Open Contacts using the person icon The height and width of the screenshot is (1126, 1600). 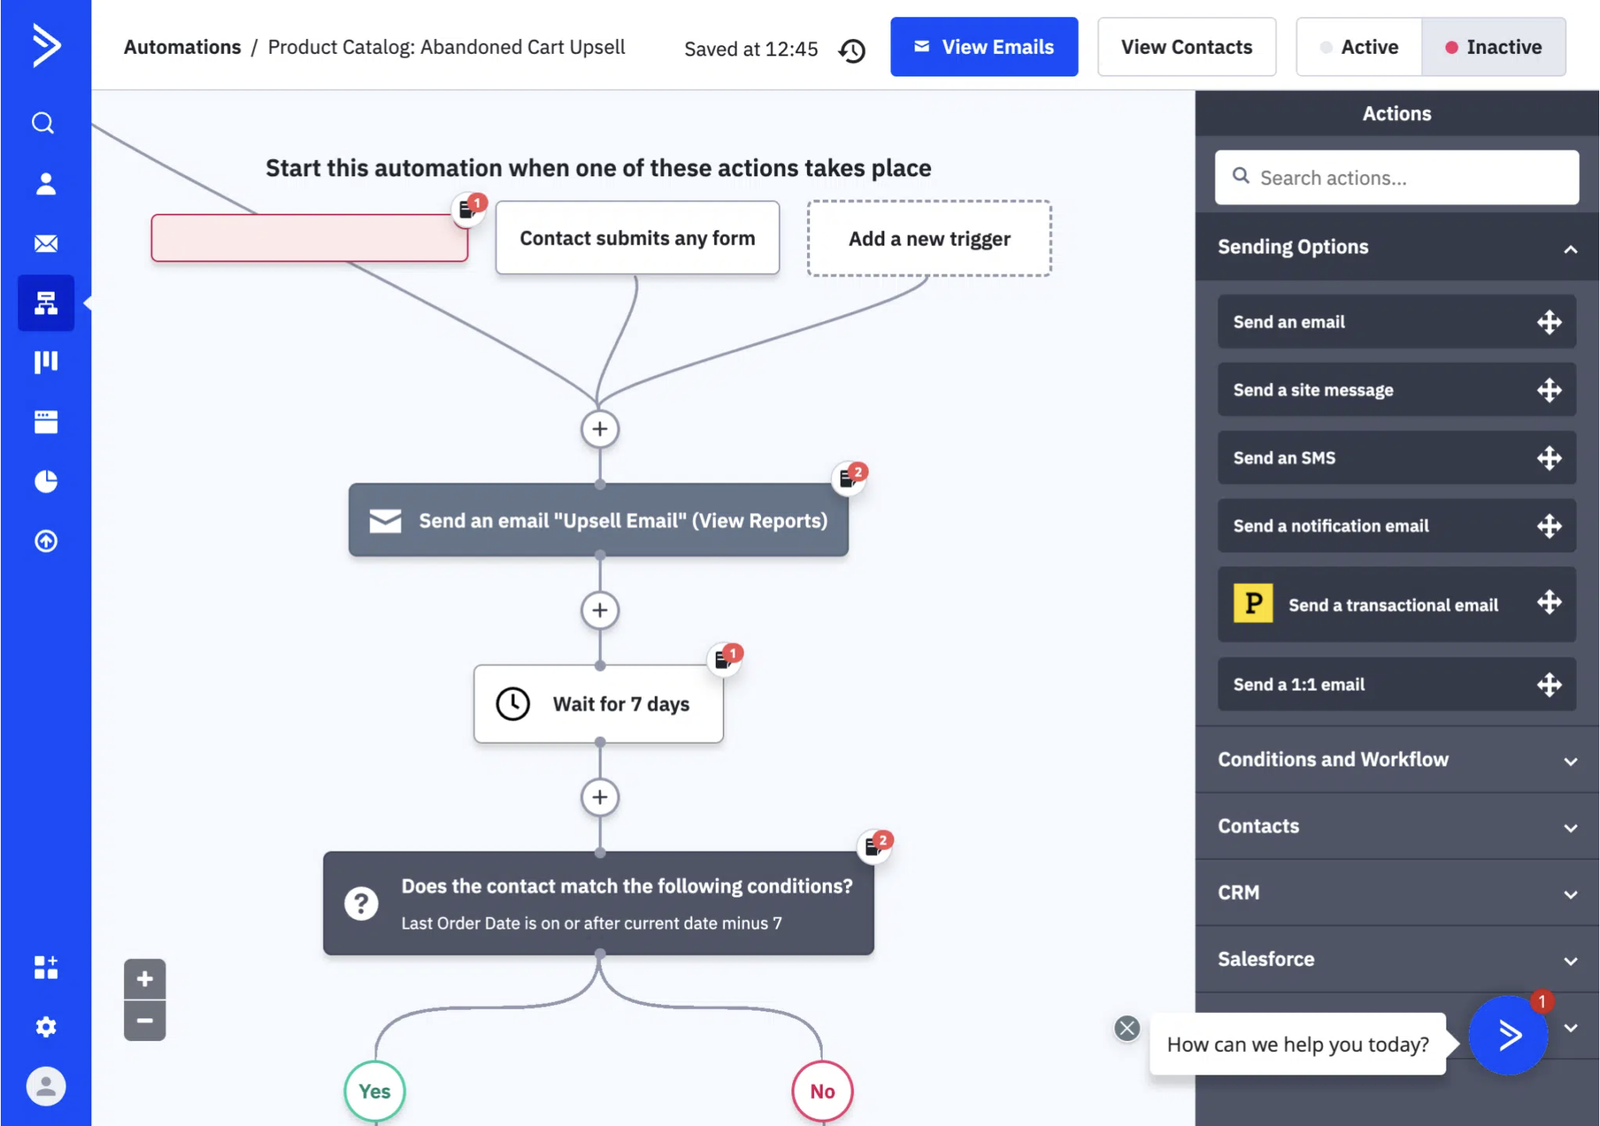tap(45, 183)
